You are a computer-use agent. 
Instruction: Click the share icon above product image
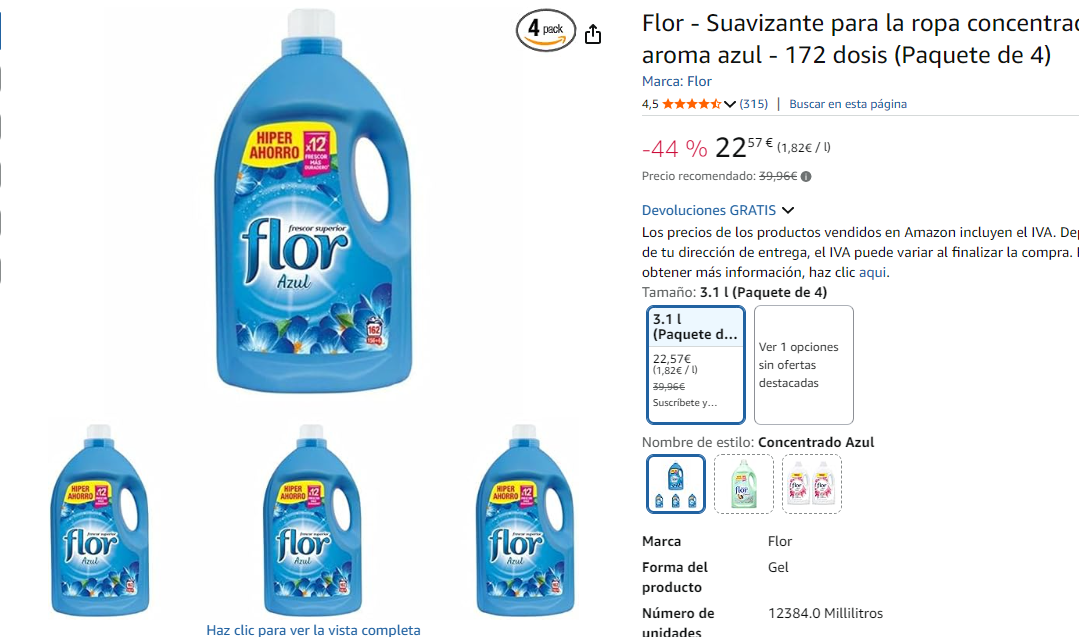click(x=592, y=34)
